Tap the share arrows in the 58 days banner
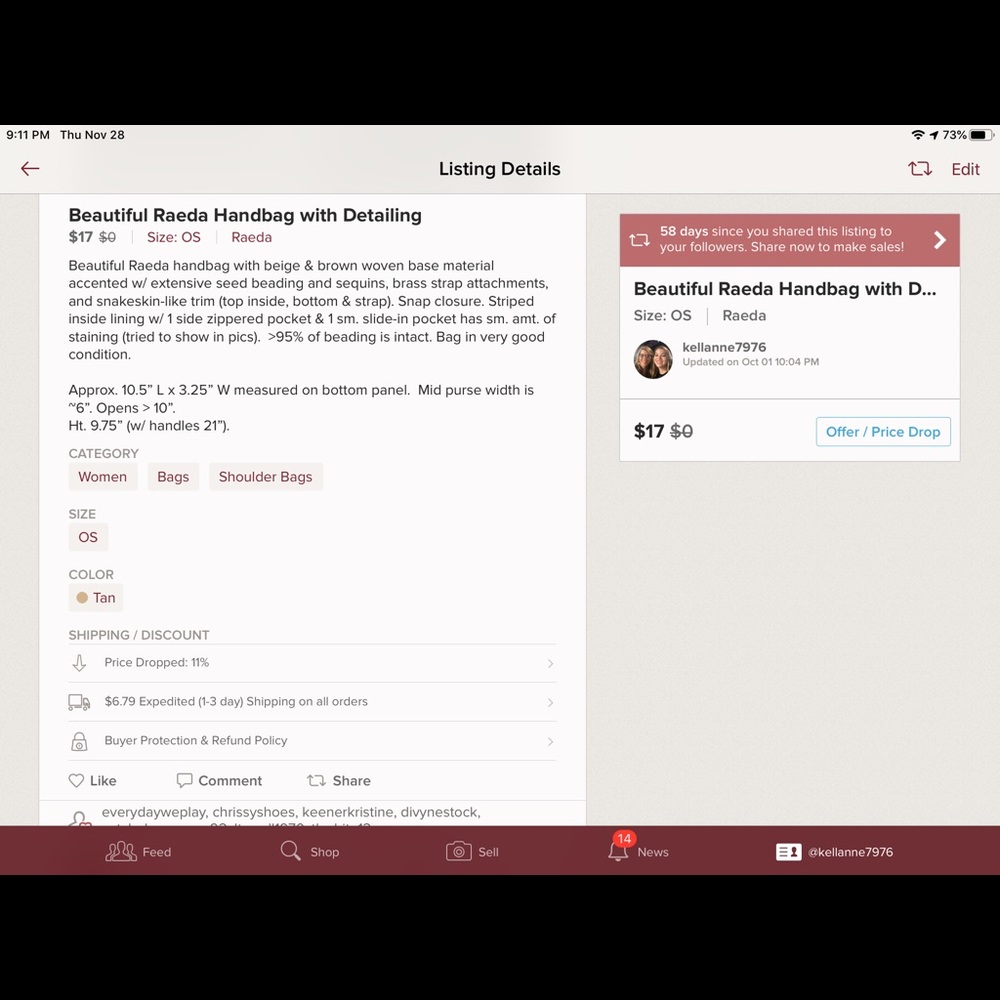Image resolution: width=1000 pixels, height=1000 pixels. [639, 240]
